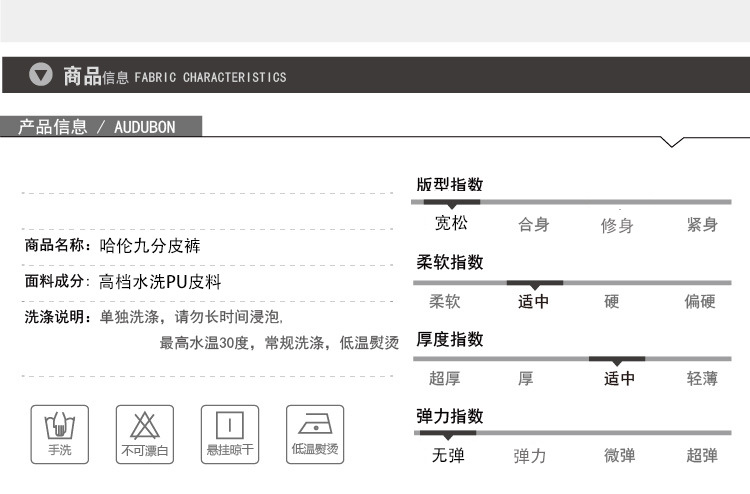Select the 厚 thickness option

coord(526,378)
